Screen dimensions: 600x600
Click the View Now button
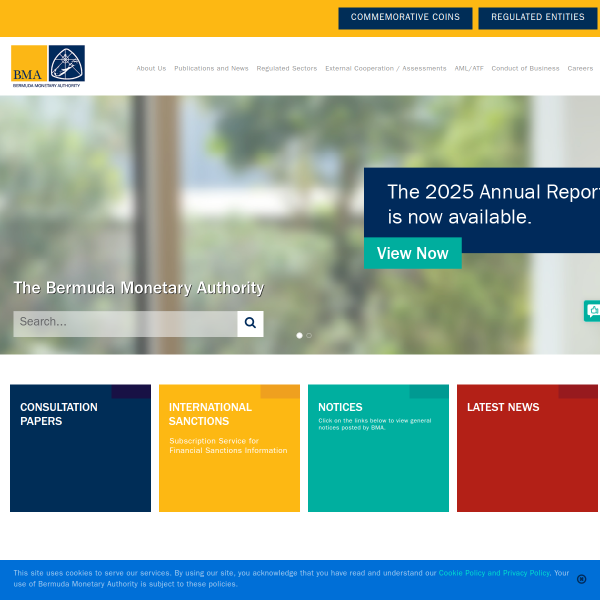tap(412, 253)
